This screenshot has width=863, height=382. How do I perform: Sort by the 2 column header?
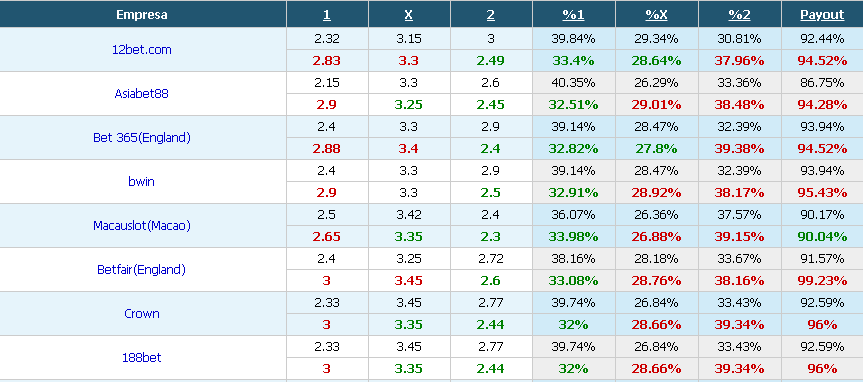(x=490, y=15)
